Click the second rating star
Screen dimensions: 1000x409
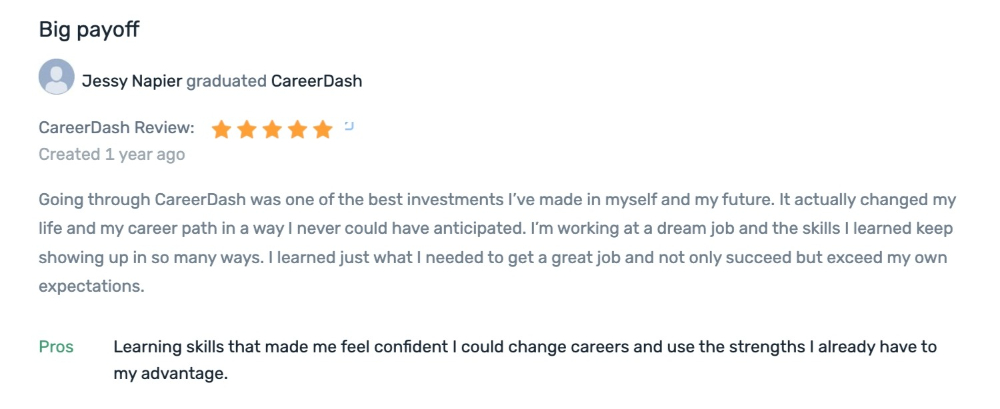[x=247, y=130]
